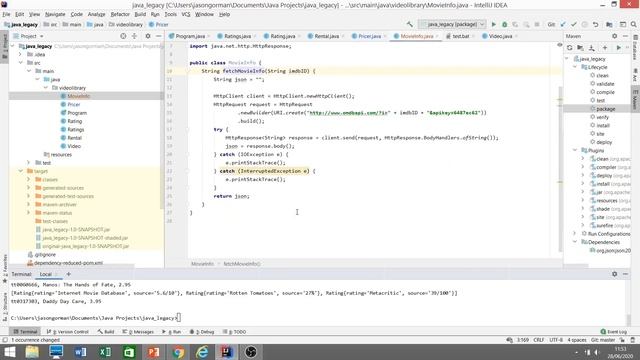
Task: Open the Event Log
Action: tap(614, 332)
